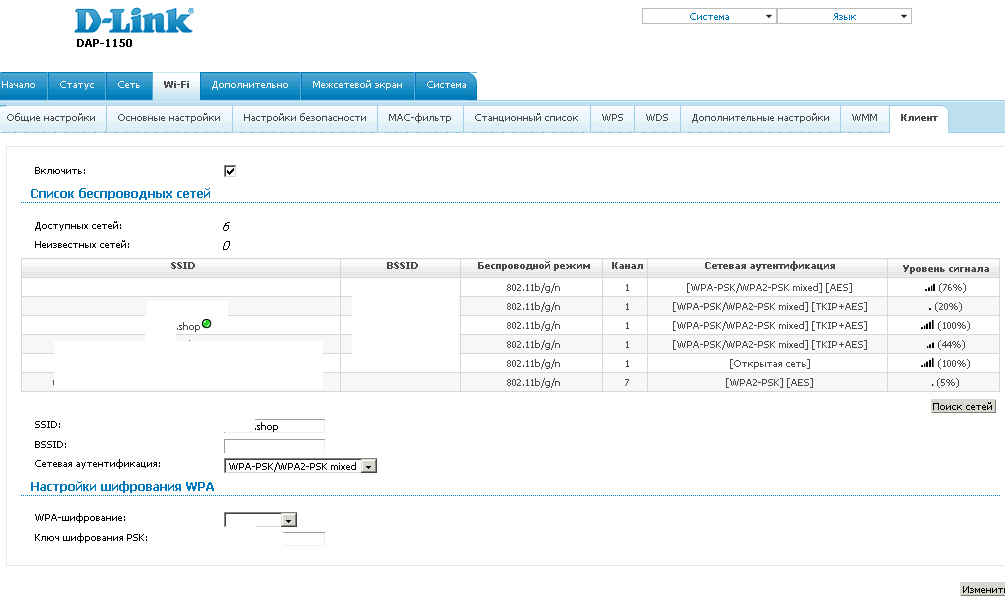Click the green connected status indicator
This screenshot has width=1005, height=599.
click(x=206, y=324)
